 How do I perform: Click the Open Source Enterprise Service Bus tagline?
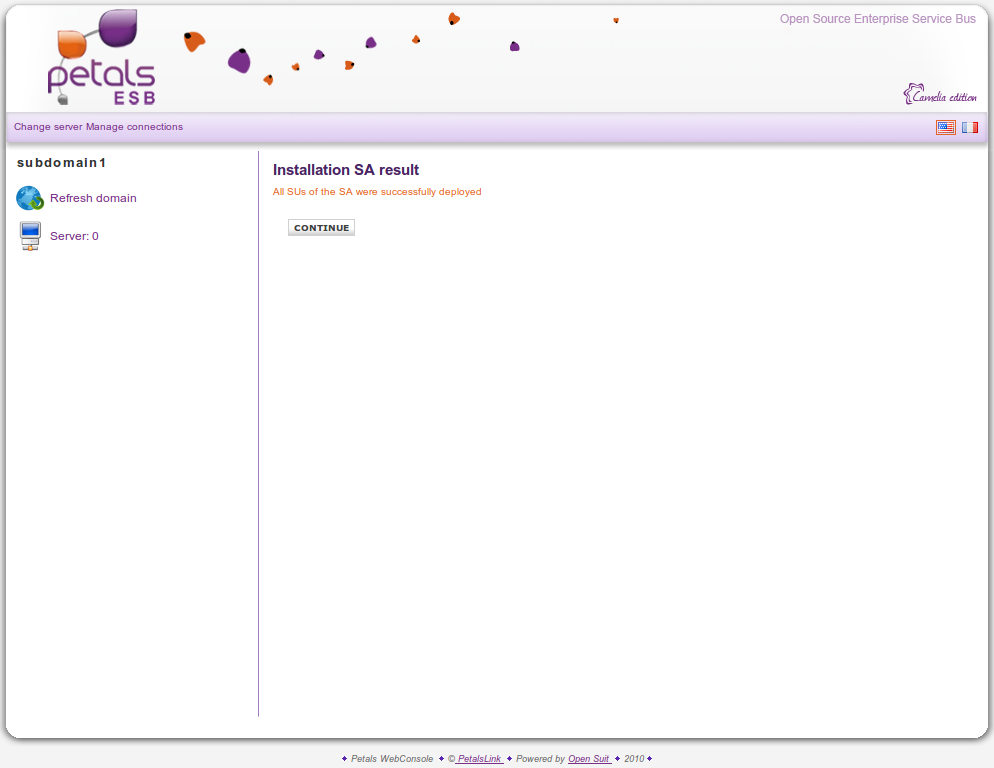point(877,19)
